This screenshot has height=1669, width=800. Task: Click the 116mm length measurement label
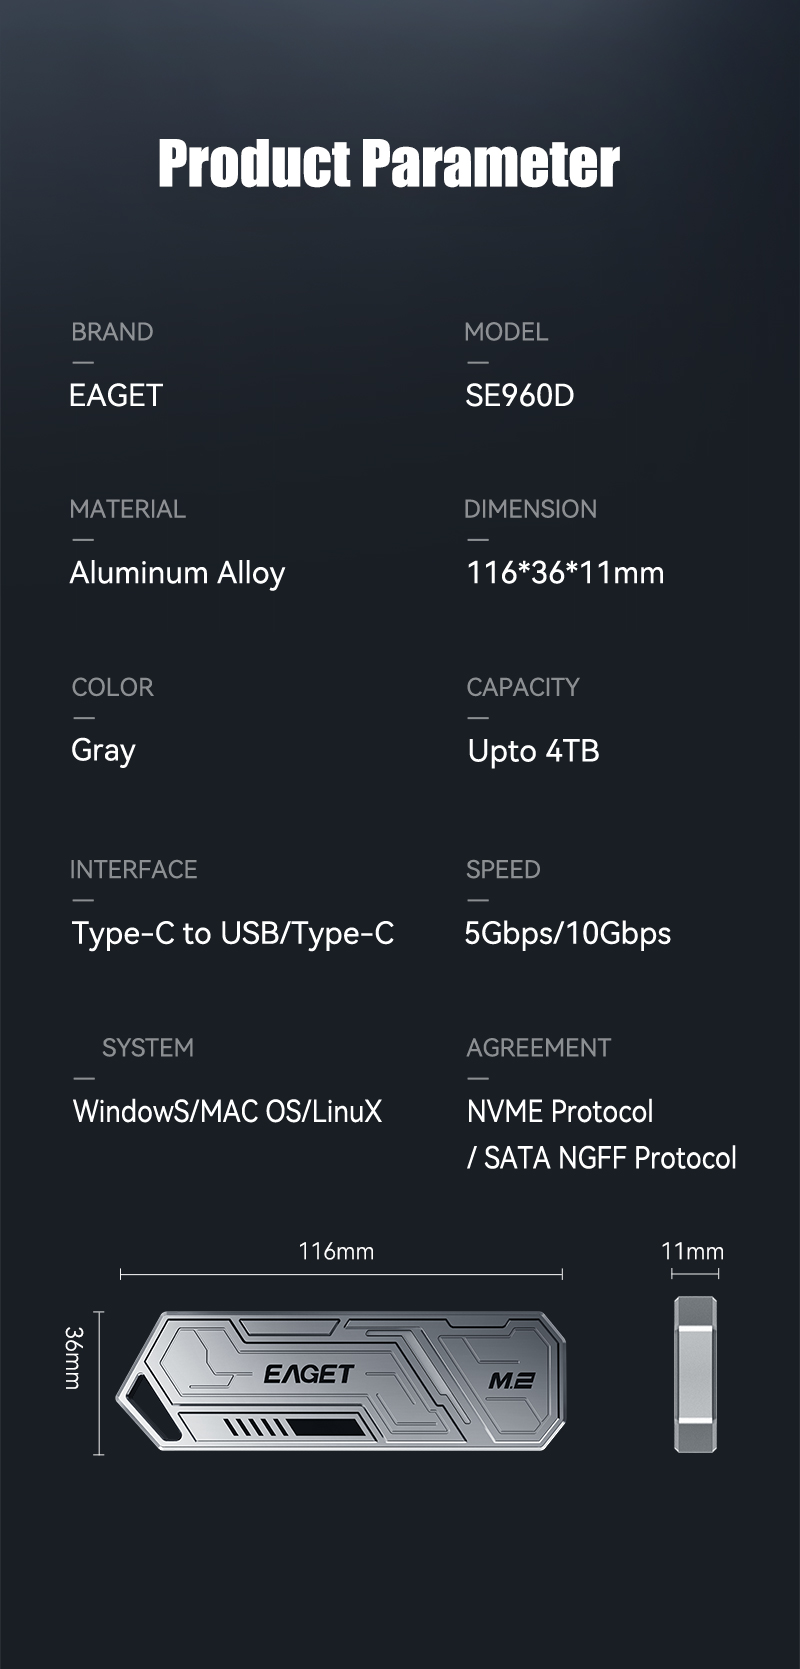336,1251
